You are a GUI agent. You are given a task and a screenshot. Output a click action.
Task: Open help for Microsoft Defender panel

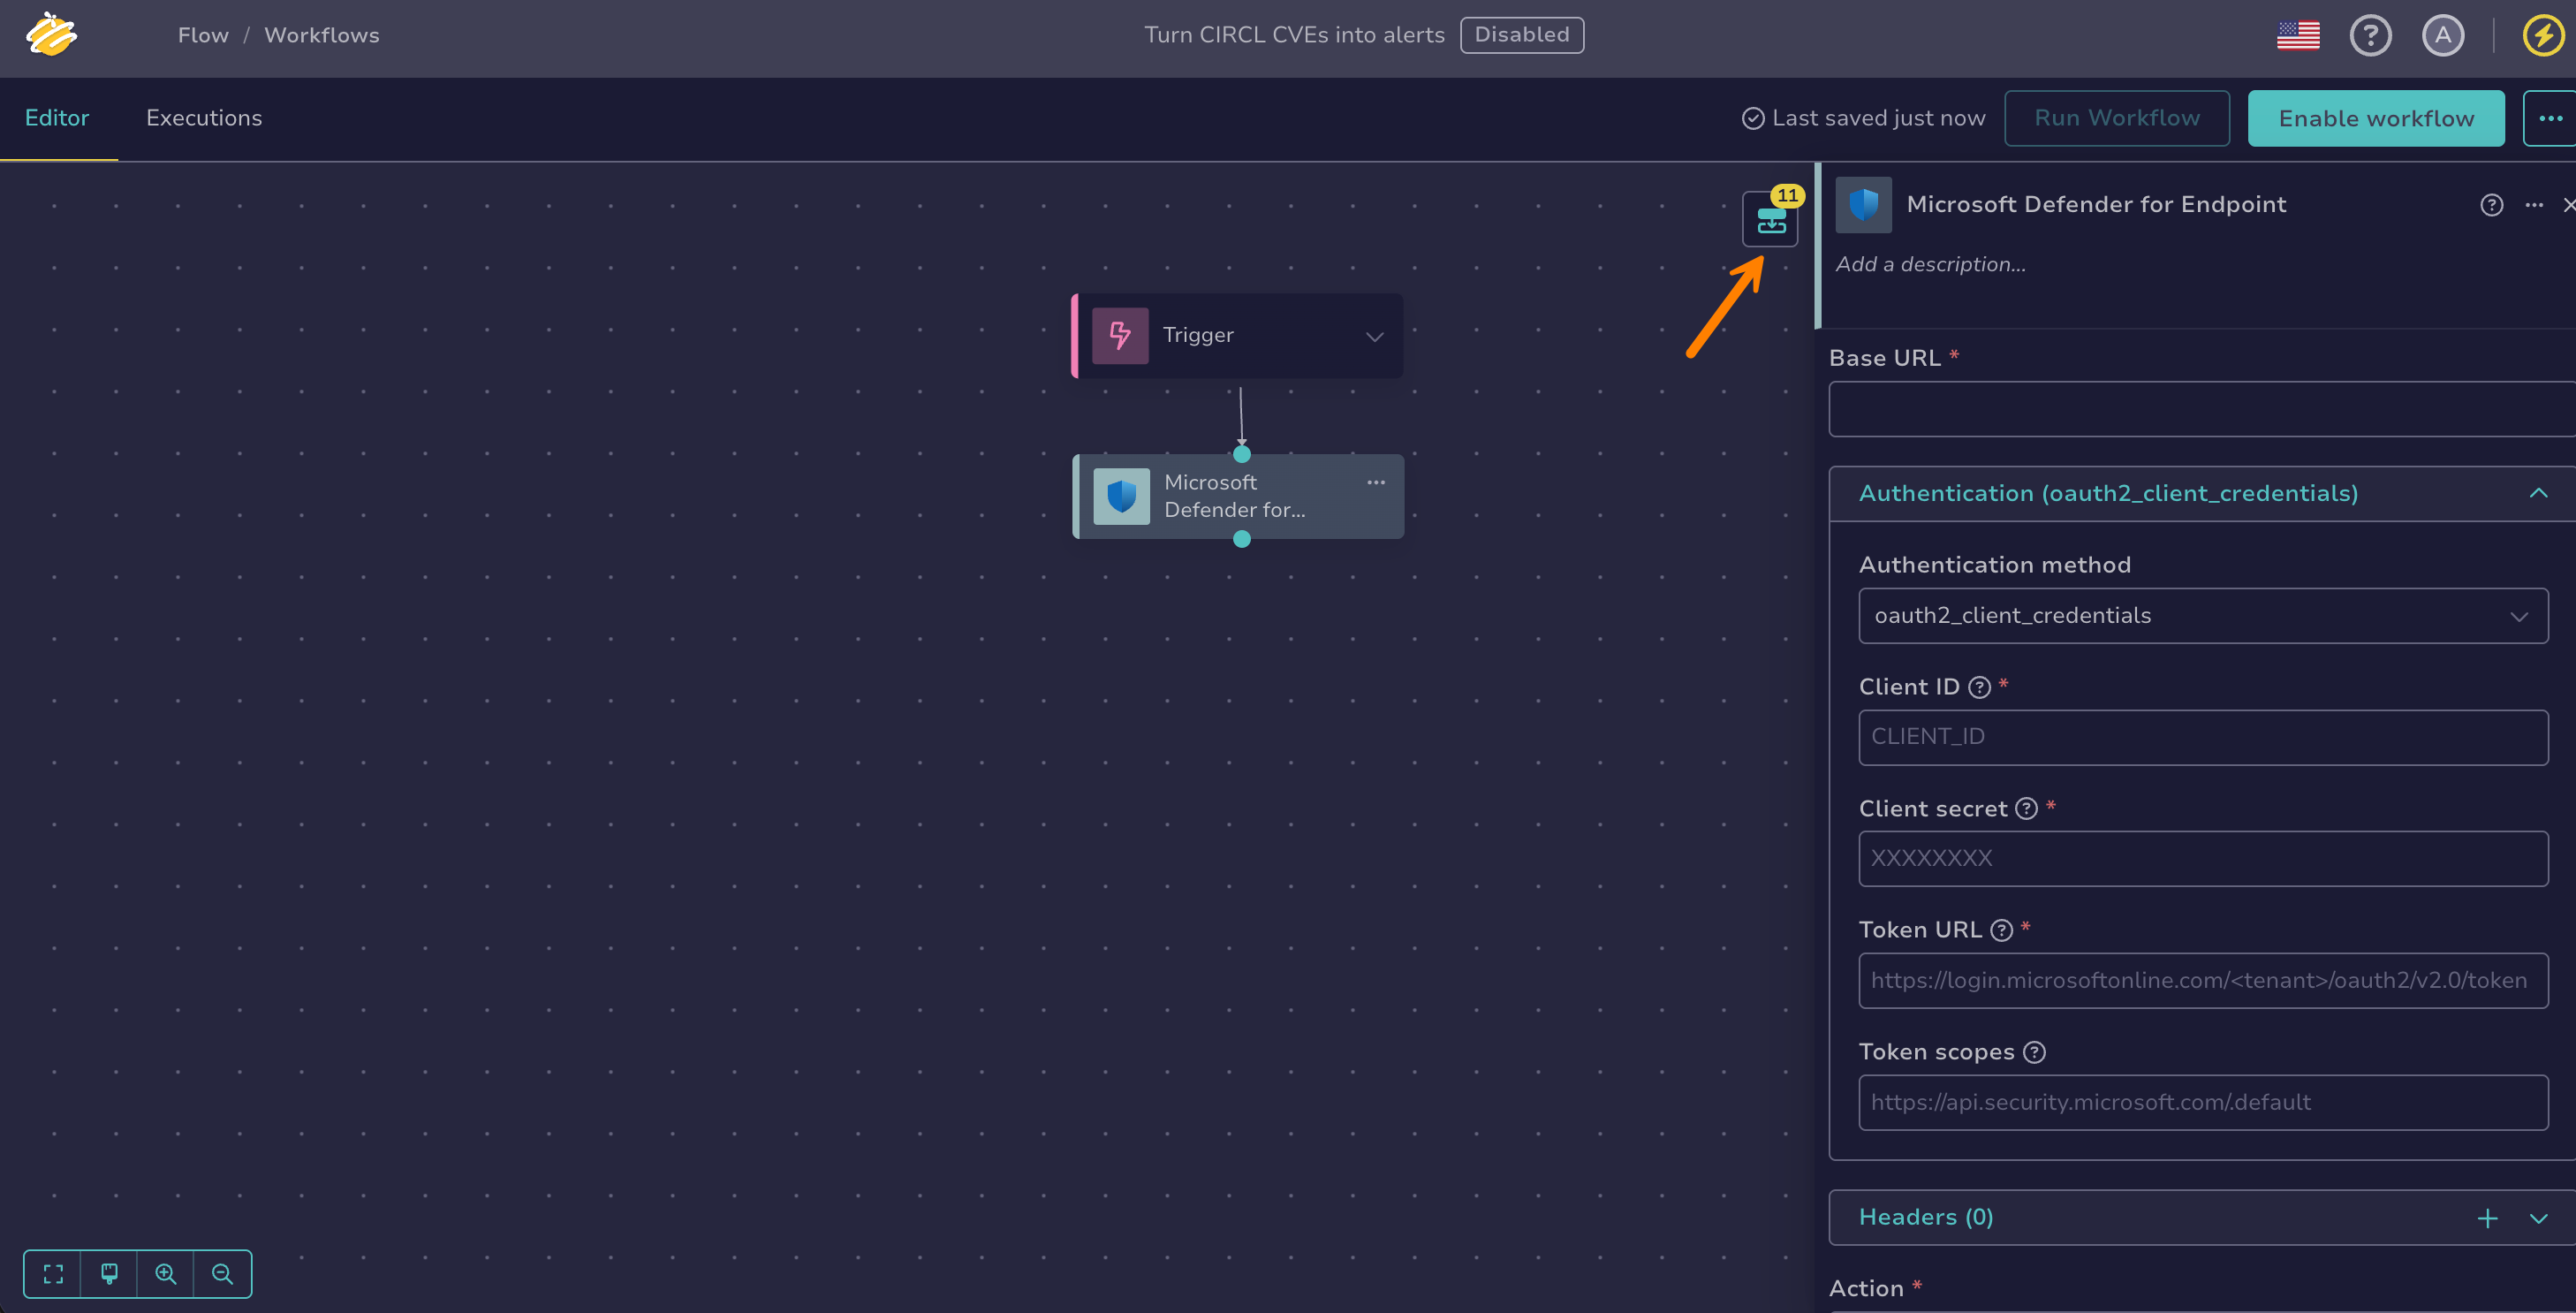click(2491, 205)
